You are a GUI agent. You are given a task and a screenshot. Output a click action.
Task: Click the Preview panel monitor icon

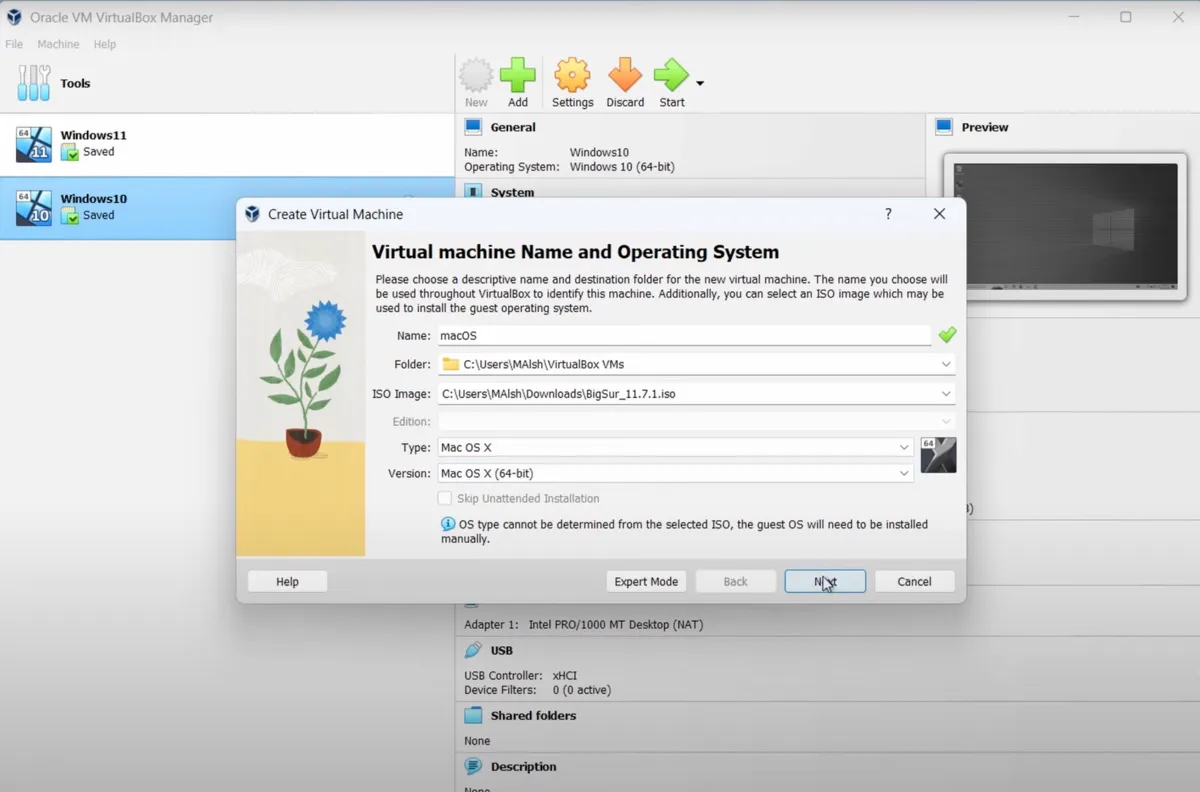(944, 127)
